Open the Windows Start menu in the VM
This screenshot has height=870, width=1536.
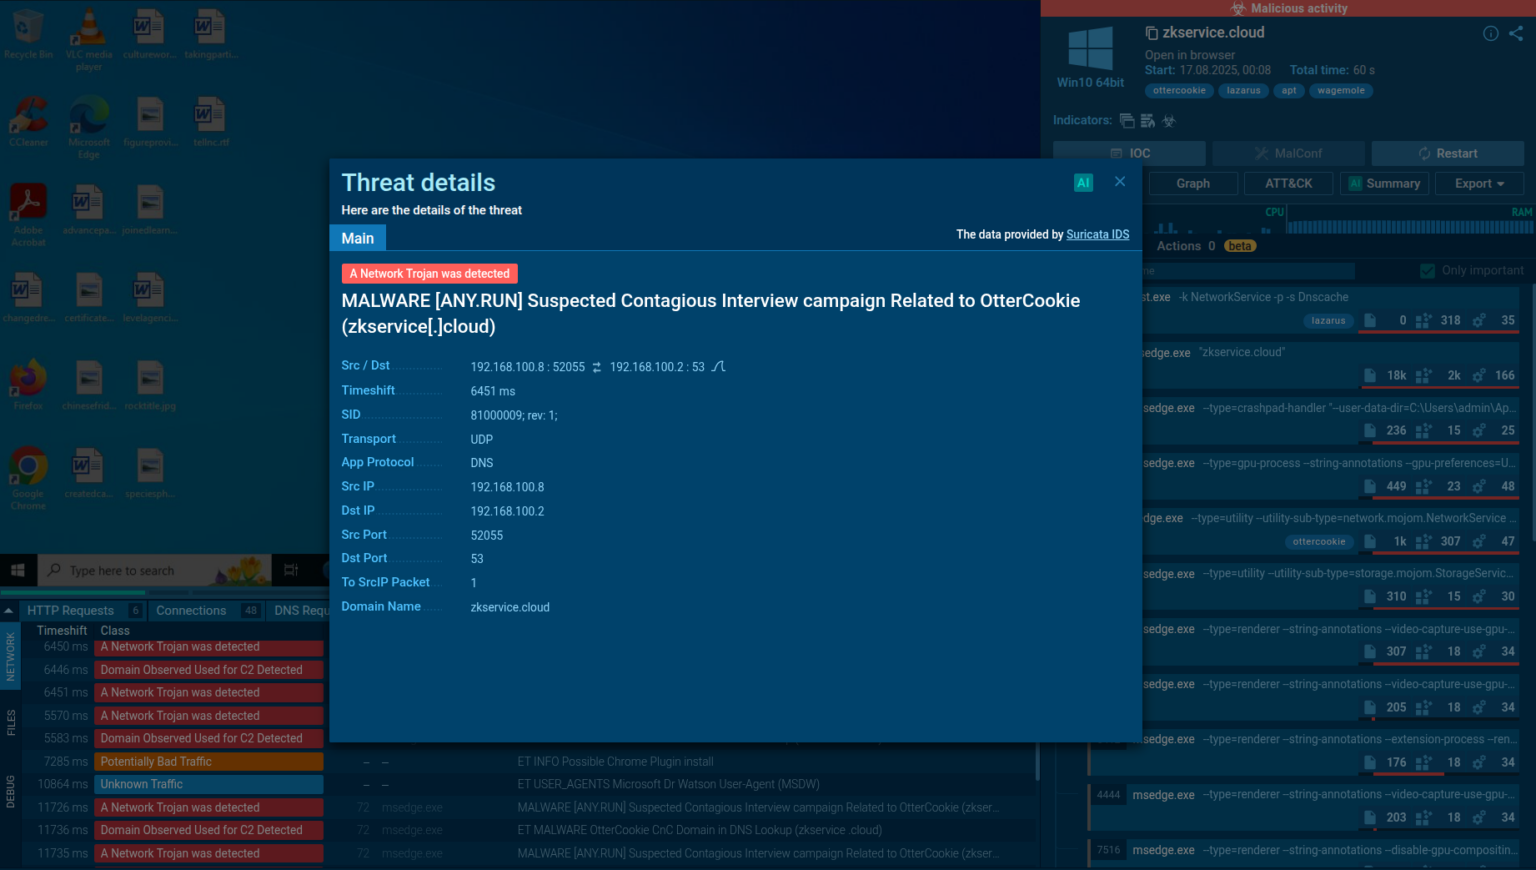coord(18,570)
